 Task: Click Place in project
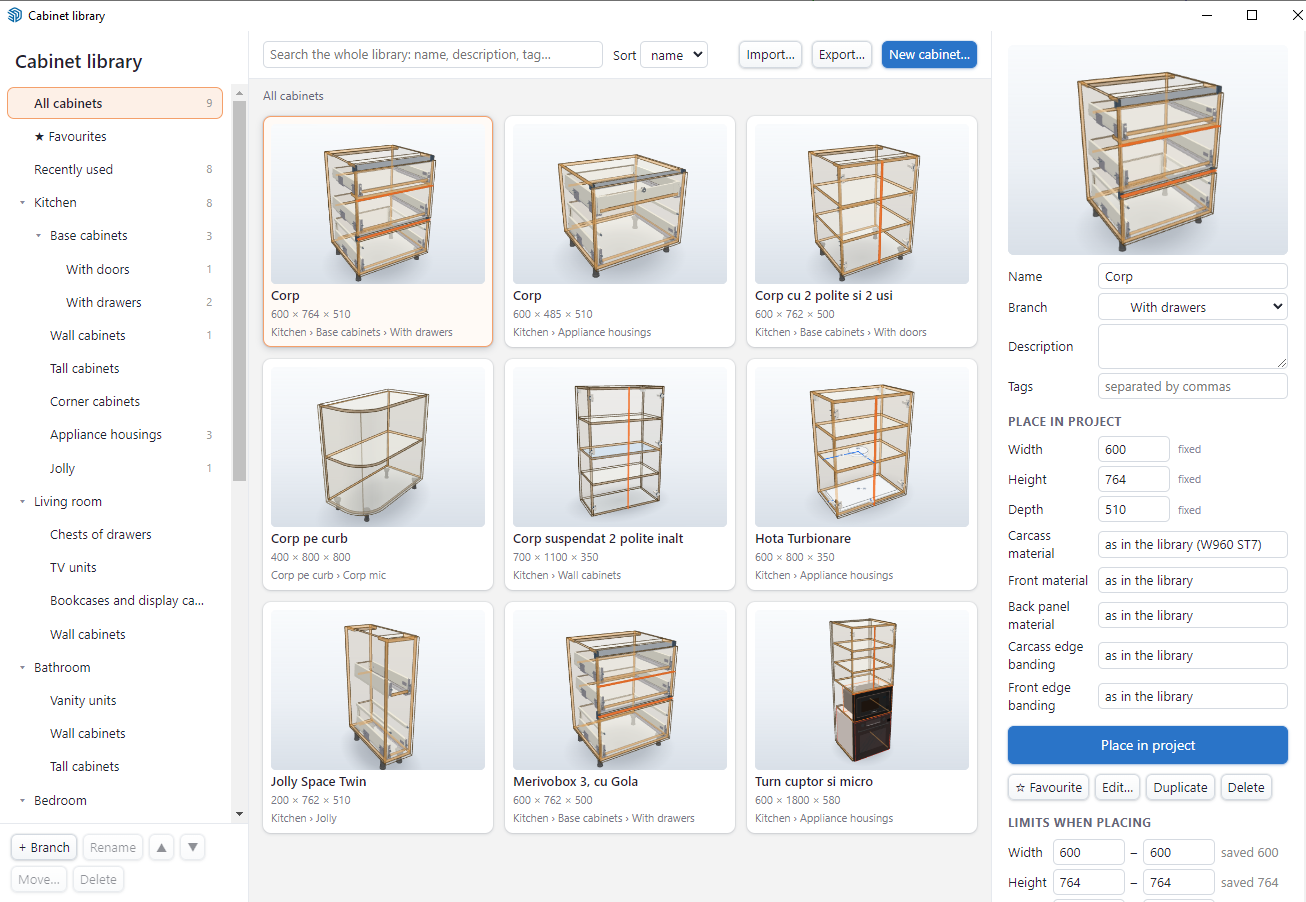pyautogui.click(x=1148, y=745)
